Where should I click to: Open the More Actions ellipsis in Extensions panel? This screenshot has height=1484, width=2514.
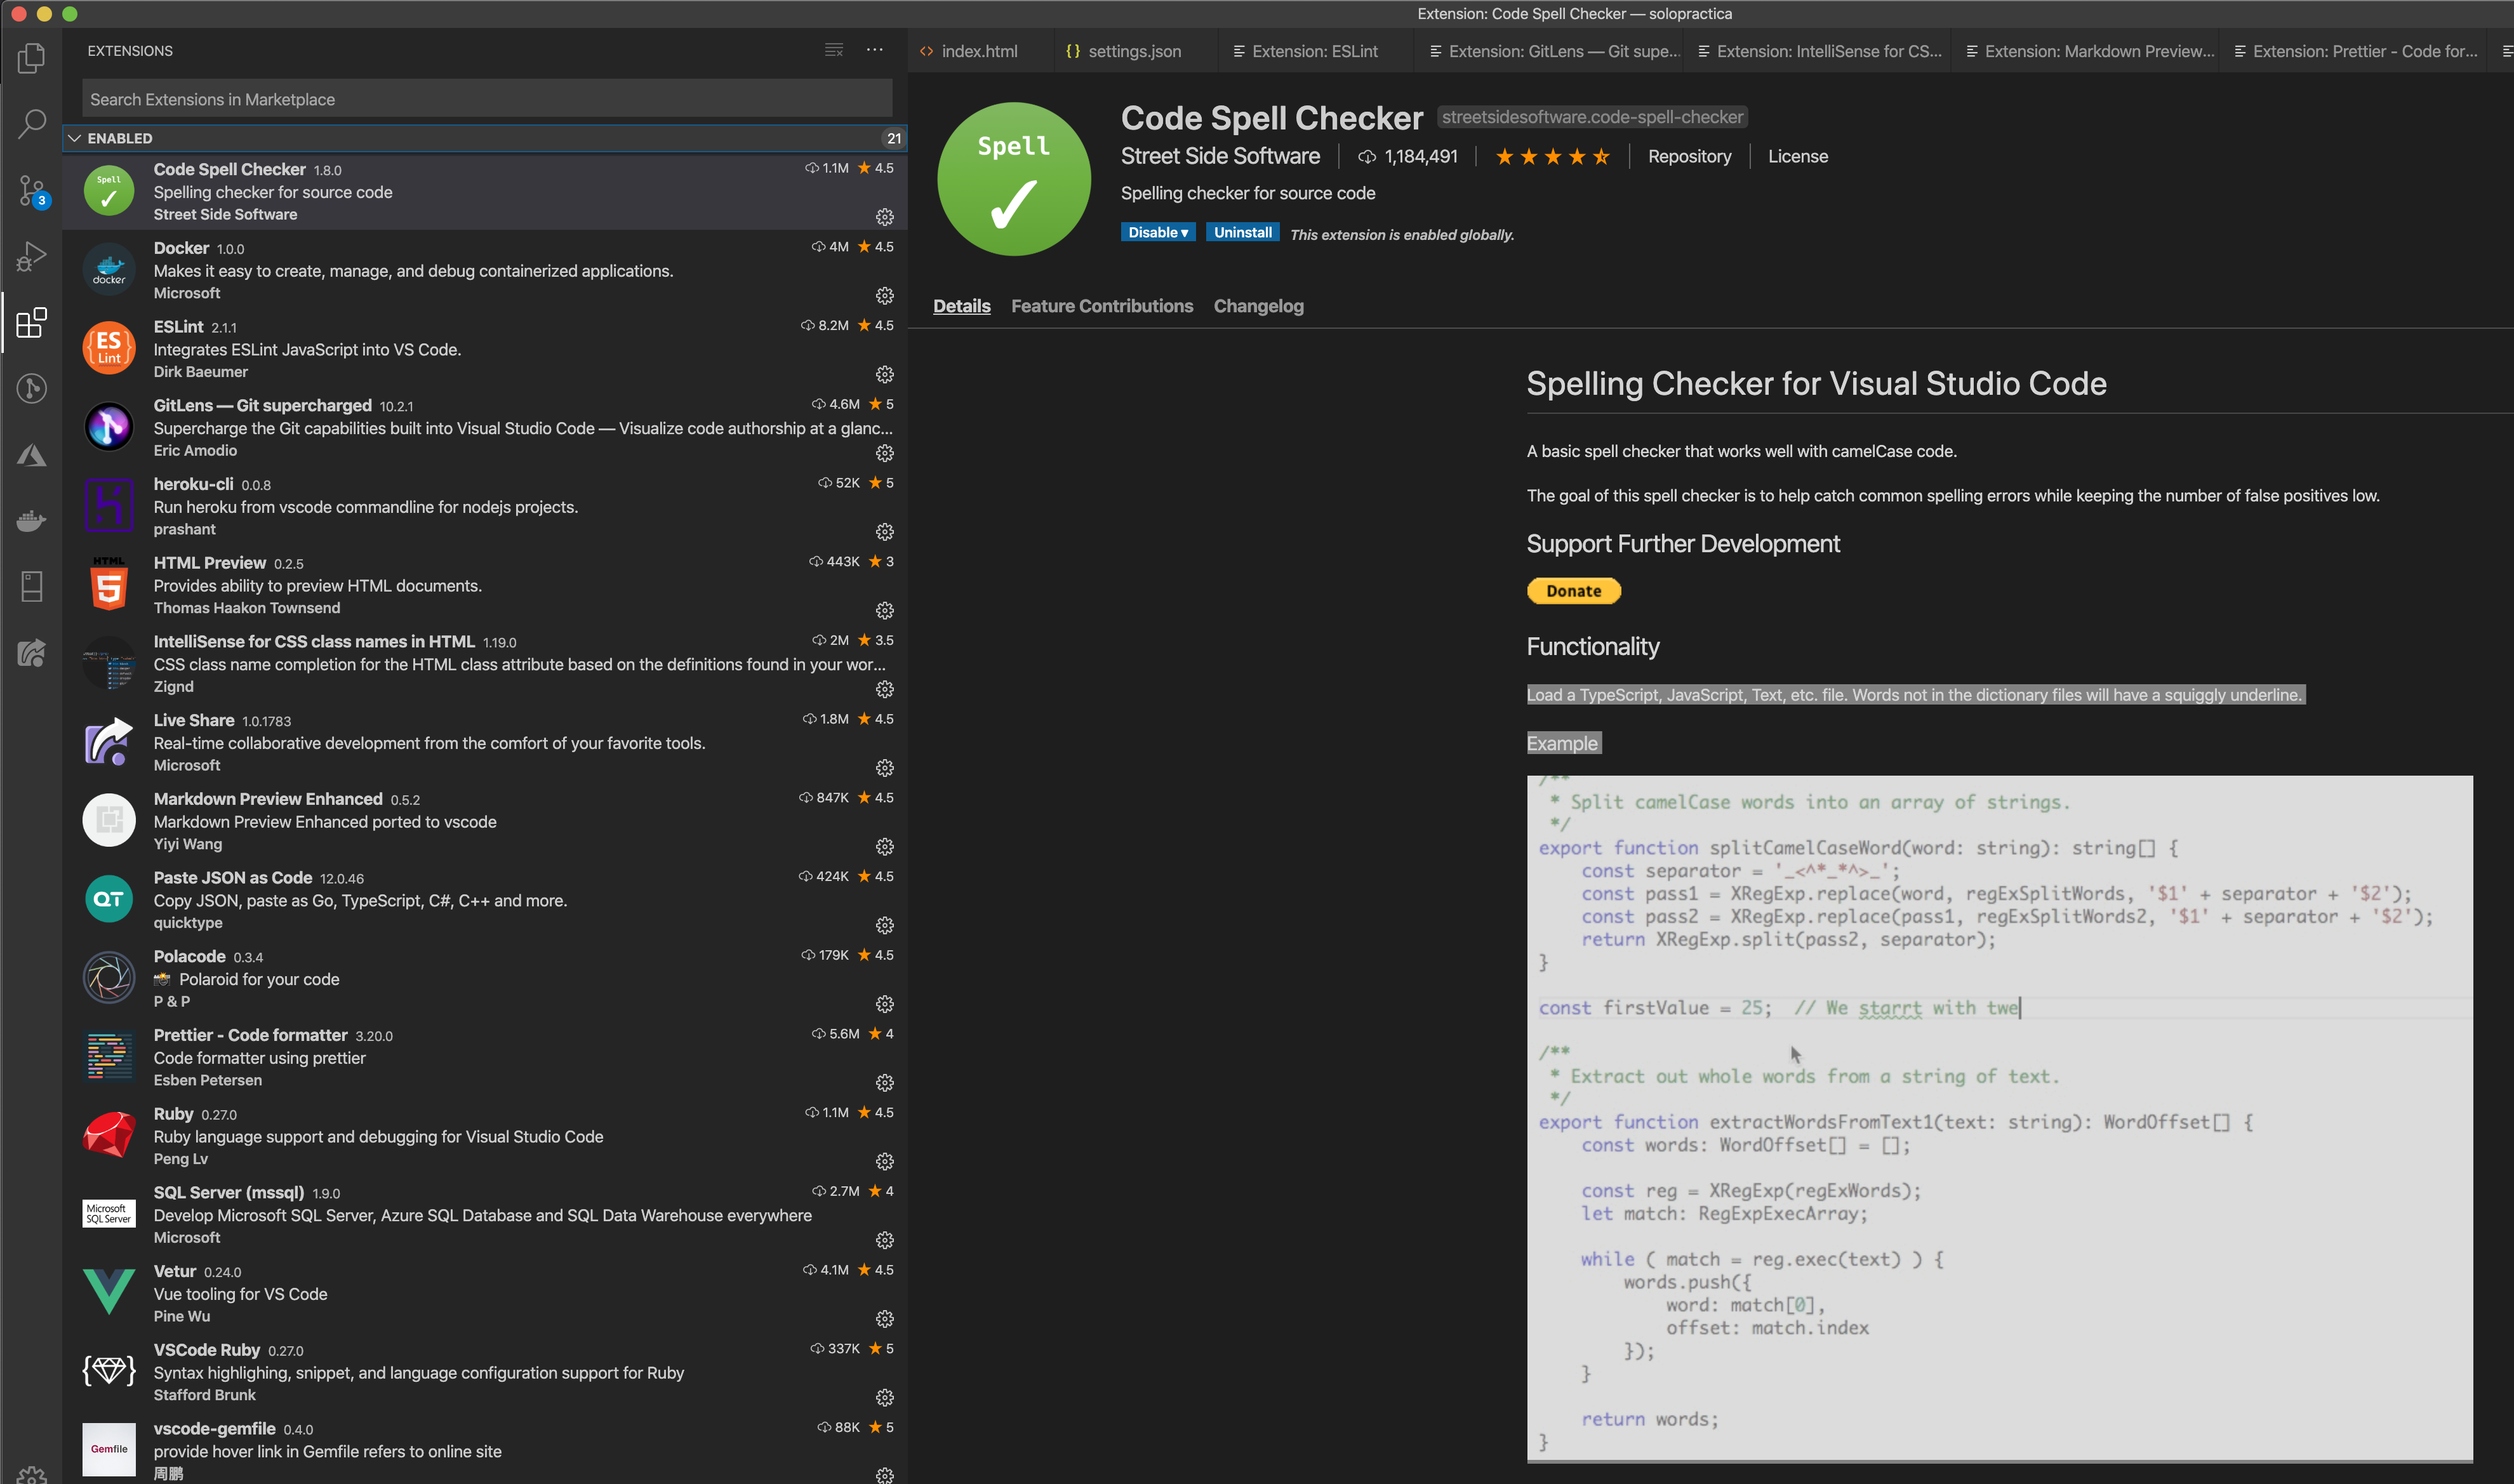pyautogui.click(x=875, y=50)
